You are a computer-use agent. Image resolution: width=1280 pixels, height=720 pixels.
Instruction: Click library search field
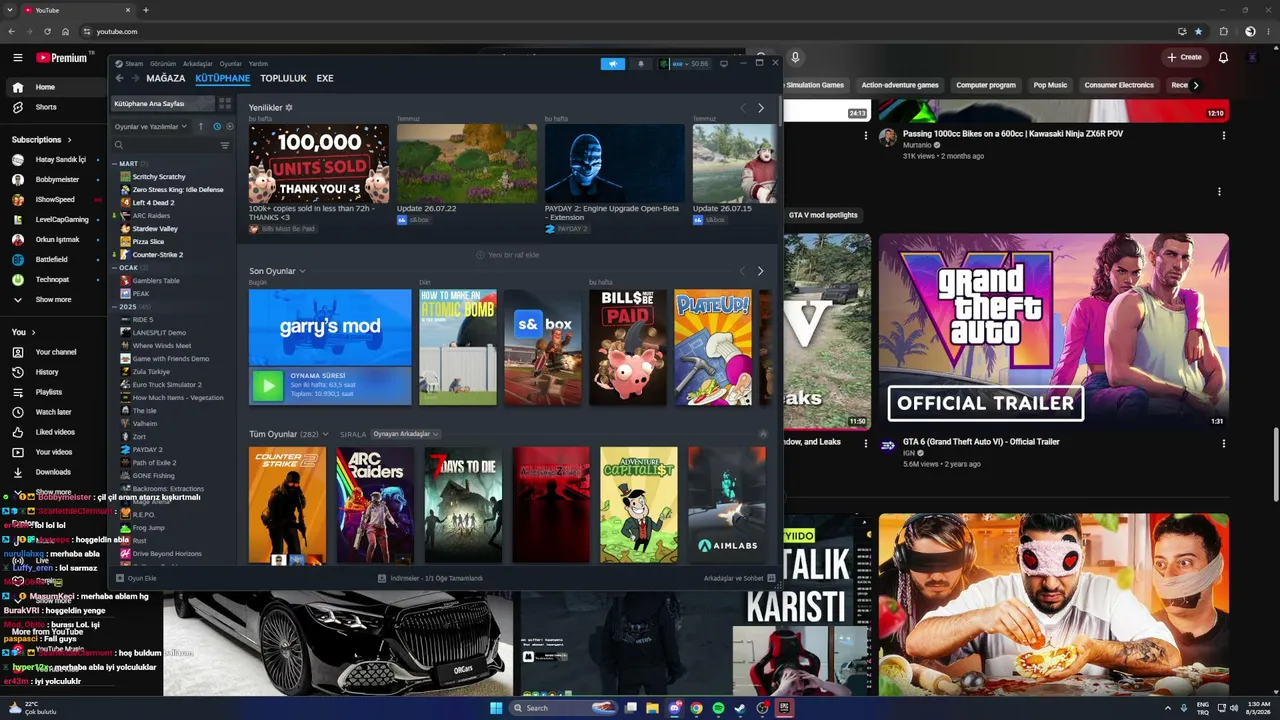pyautogui.click(x=164, y=145)
